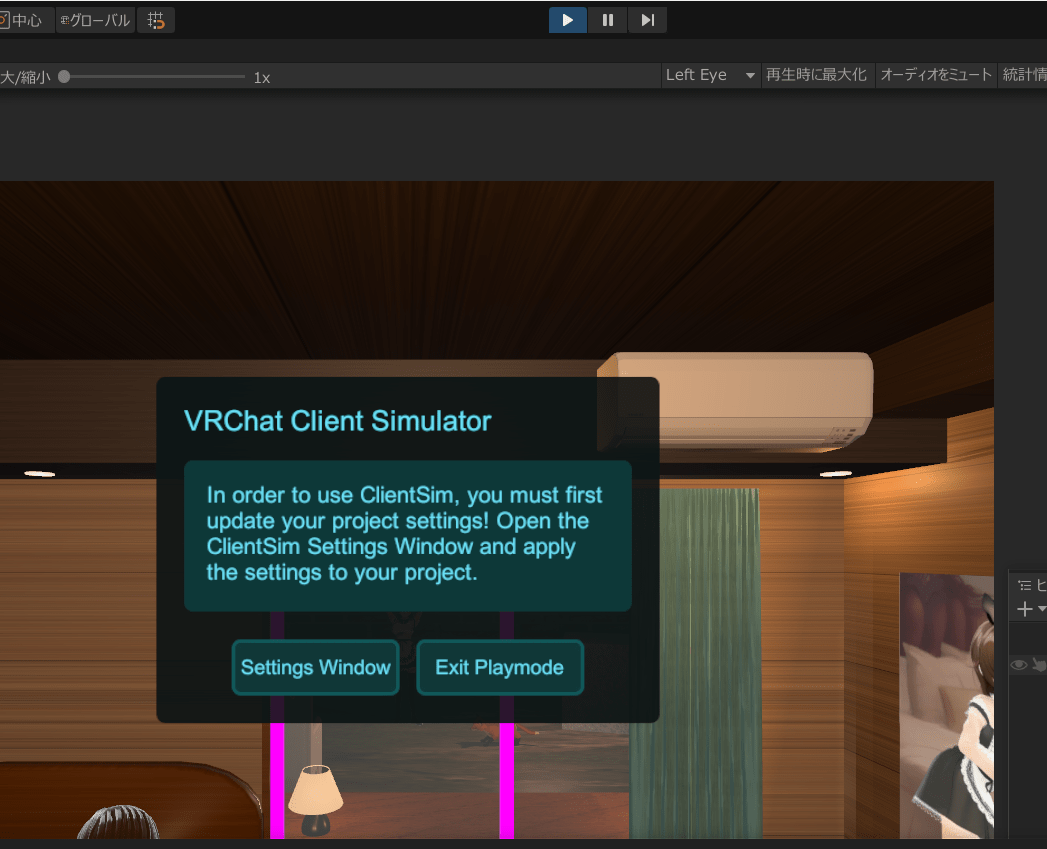Toggle the グローバル handle rotation button
Viewport: 1047px width, 849px height.
coord(95,20)
